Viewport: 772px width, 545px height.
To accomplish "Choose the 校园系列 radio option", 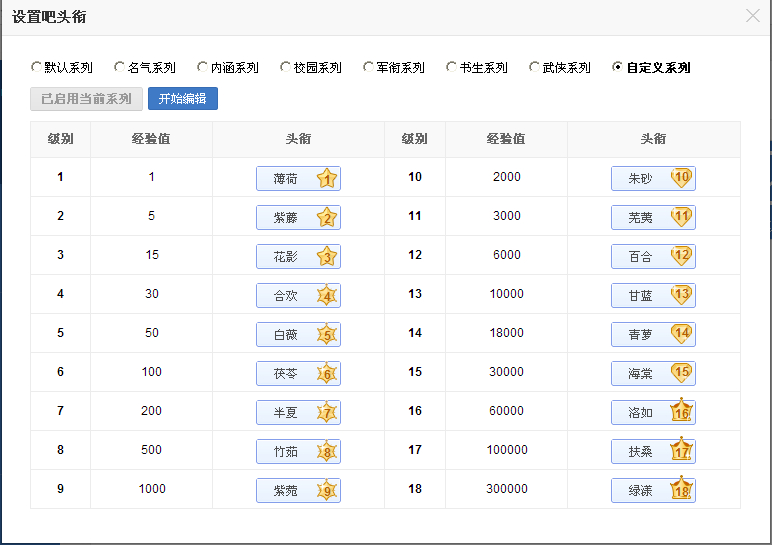I will click(x=285, y=66).
